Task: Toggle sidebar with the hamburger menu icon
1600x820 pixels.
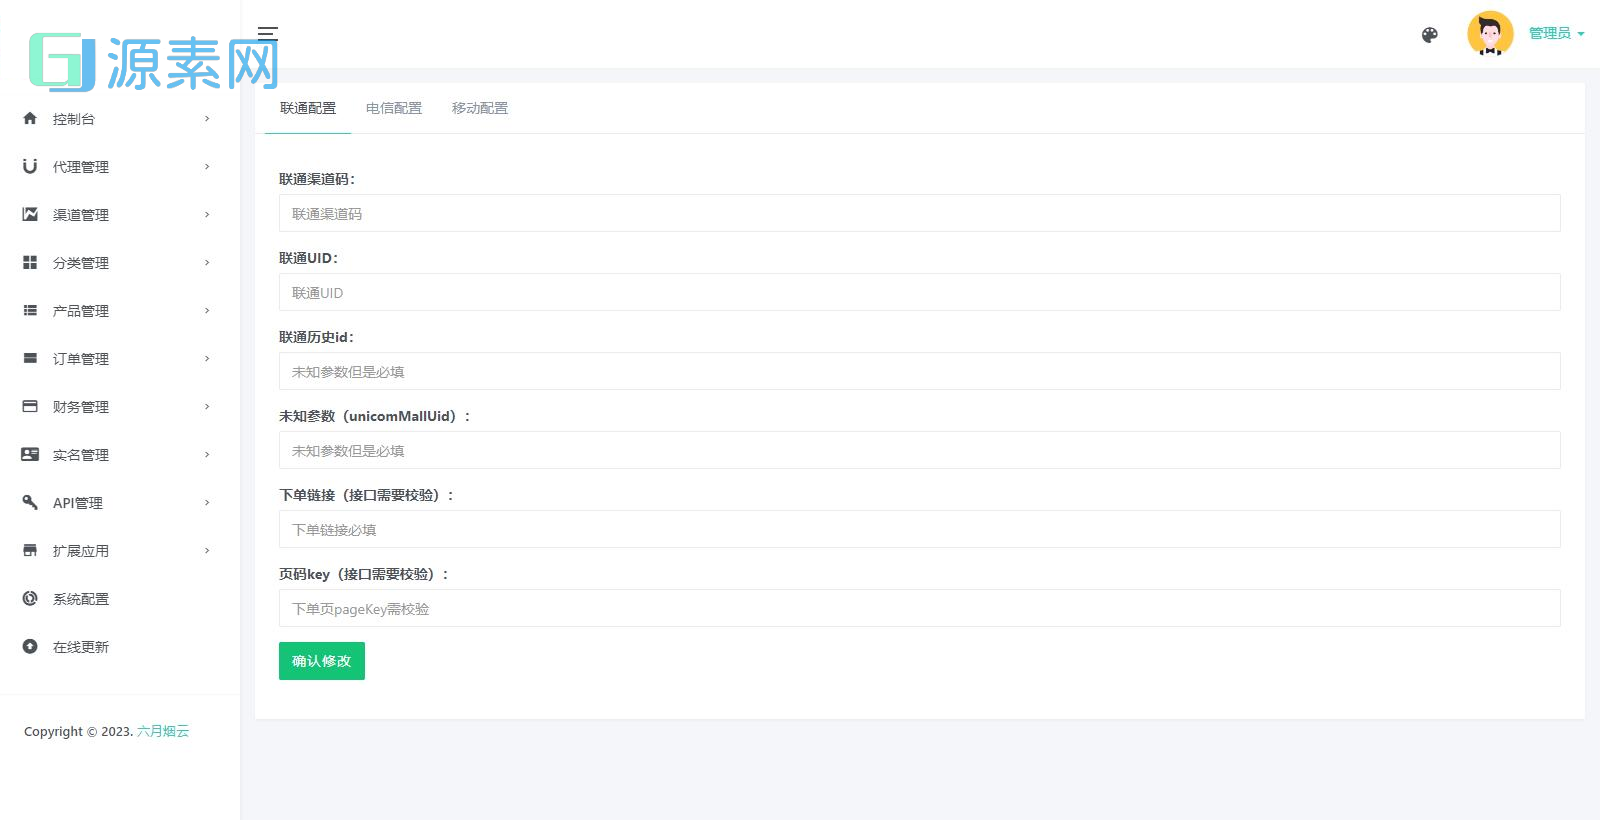Action: (x=267, y=33)
